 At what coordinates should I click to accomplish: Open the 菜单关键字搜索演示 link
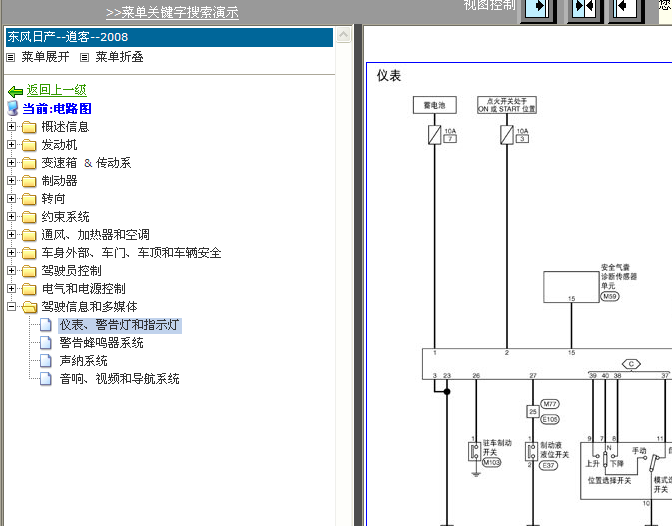172,12
